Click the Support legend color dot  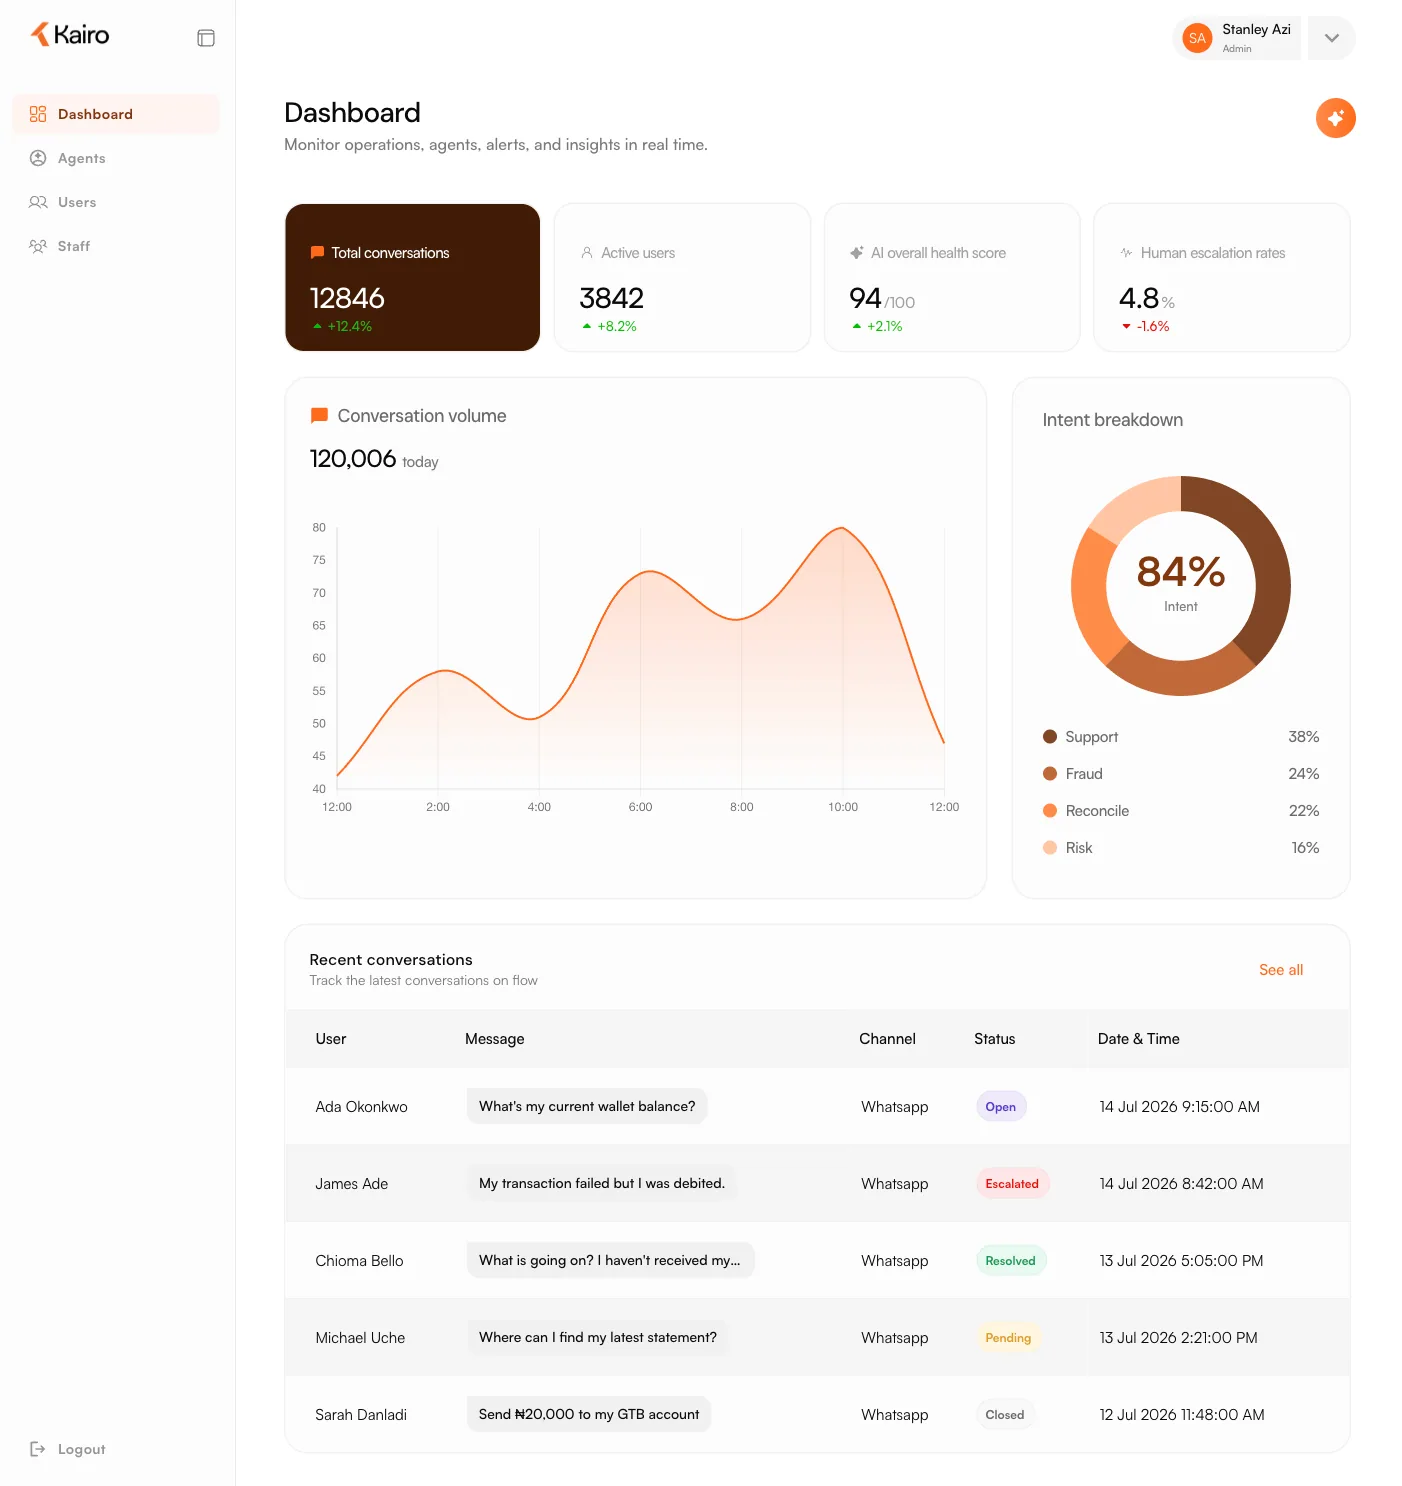click(x=1050, y=736)
